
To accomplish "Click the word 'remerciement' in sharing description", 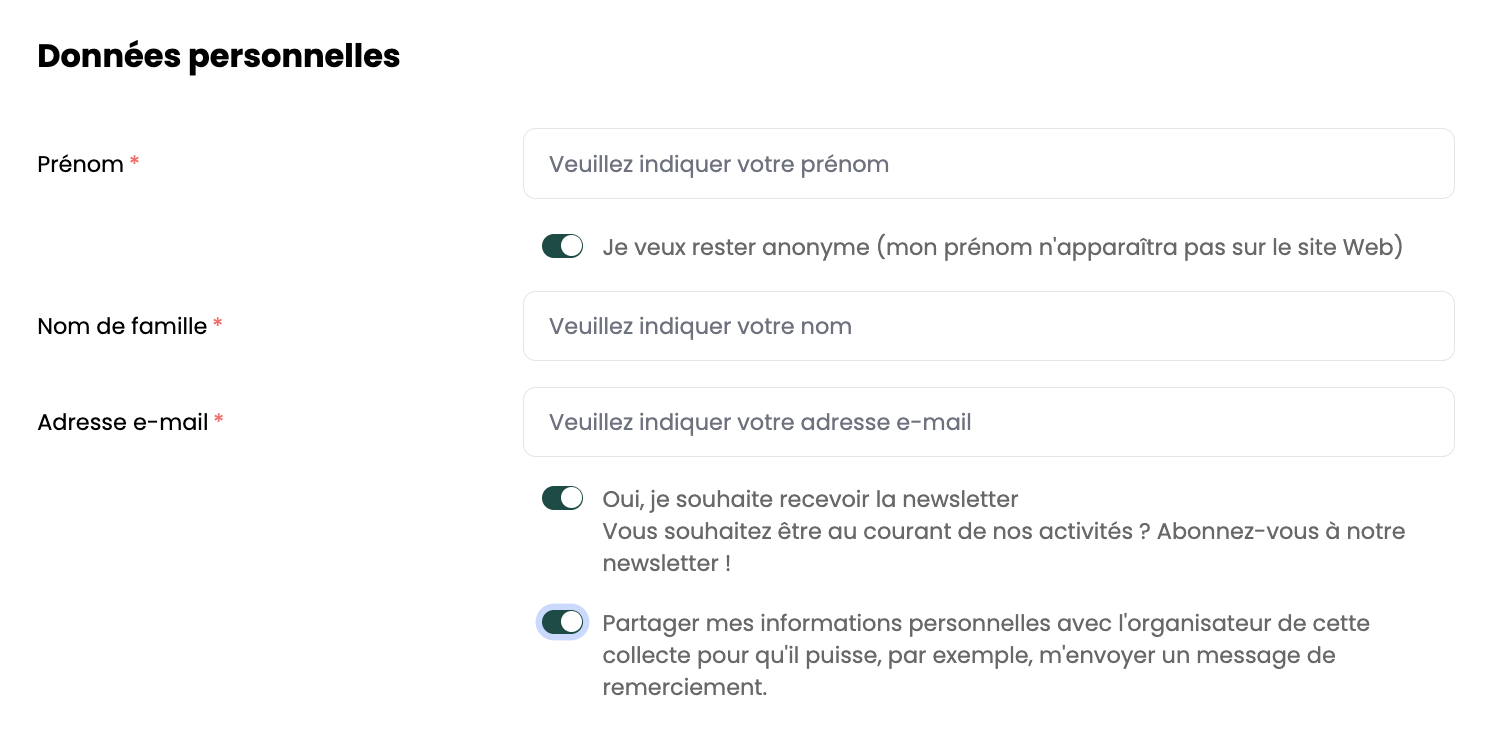I will (x=682, y=688).
